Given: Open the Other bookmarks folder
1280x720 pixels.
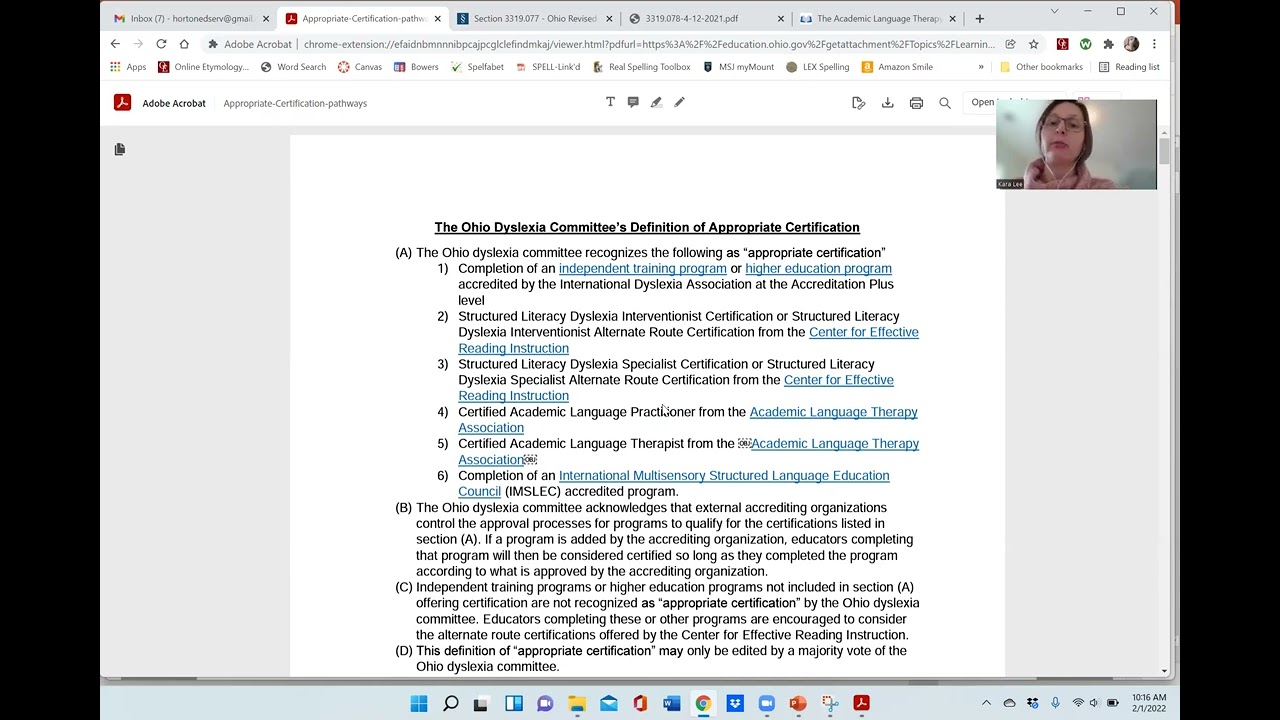Looking at the screenshot, I should (x=1041, y=67).
